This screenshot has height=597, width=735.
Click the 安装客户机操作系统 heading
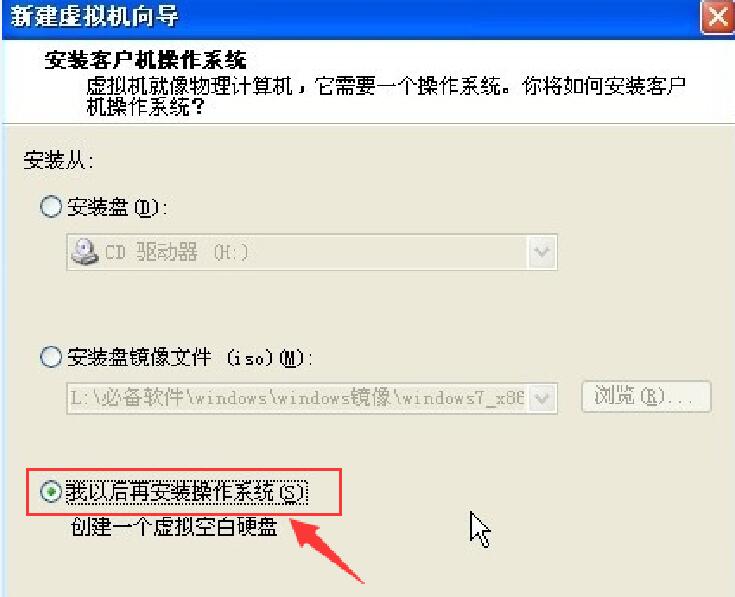point(145,60)
